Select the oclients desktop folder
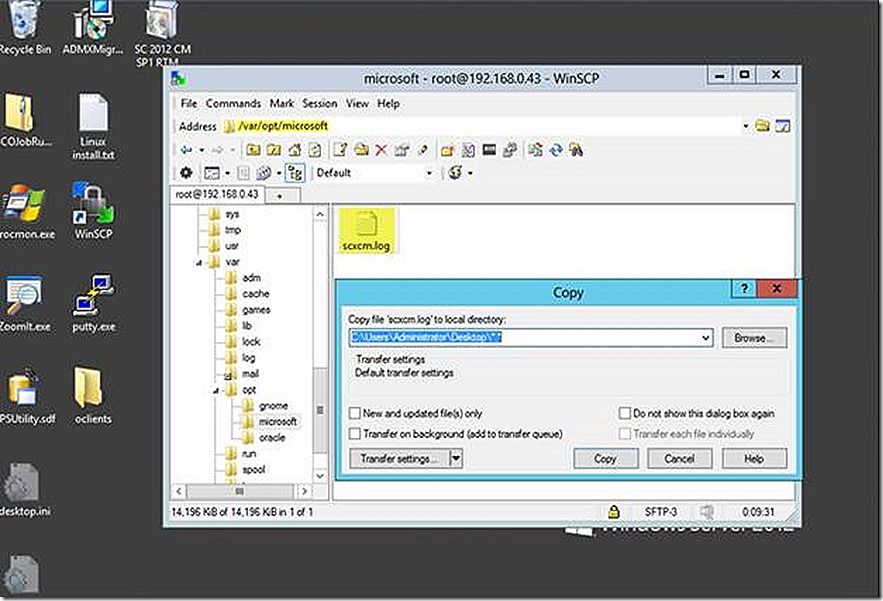This screenshot has height=601, width=883. click(x=93, y=395)
